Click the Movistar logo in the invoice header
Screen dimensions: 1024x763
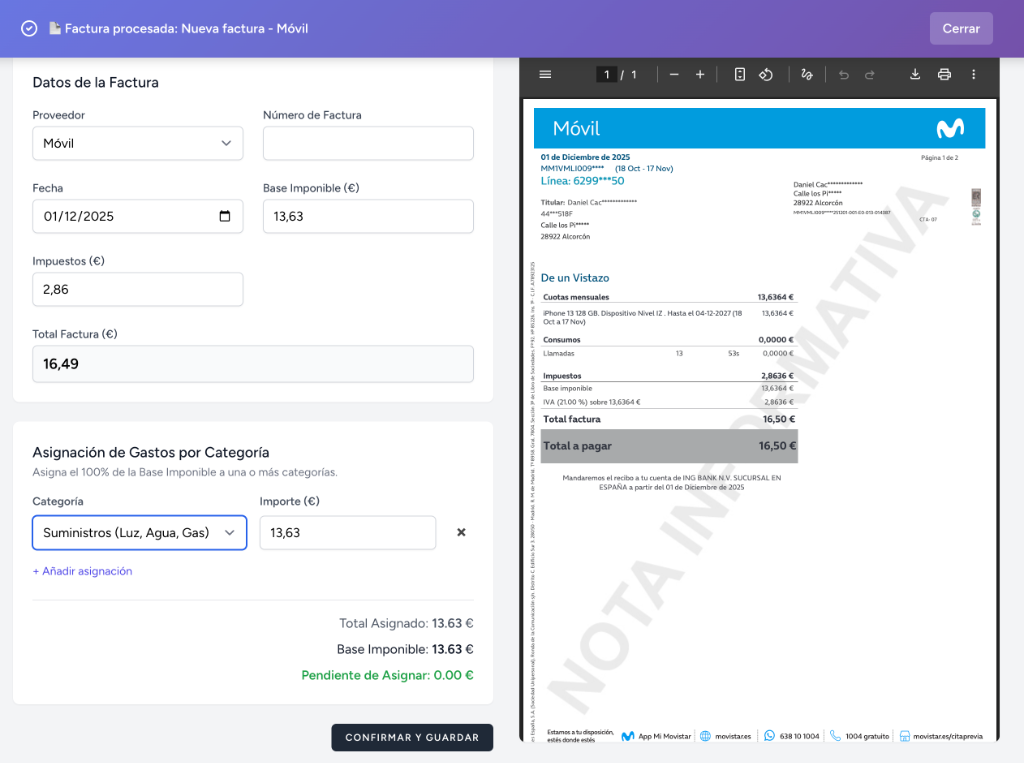[950, 128]
